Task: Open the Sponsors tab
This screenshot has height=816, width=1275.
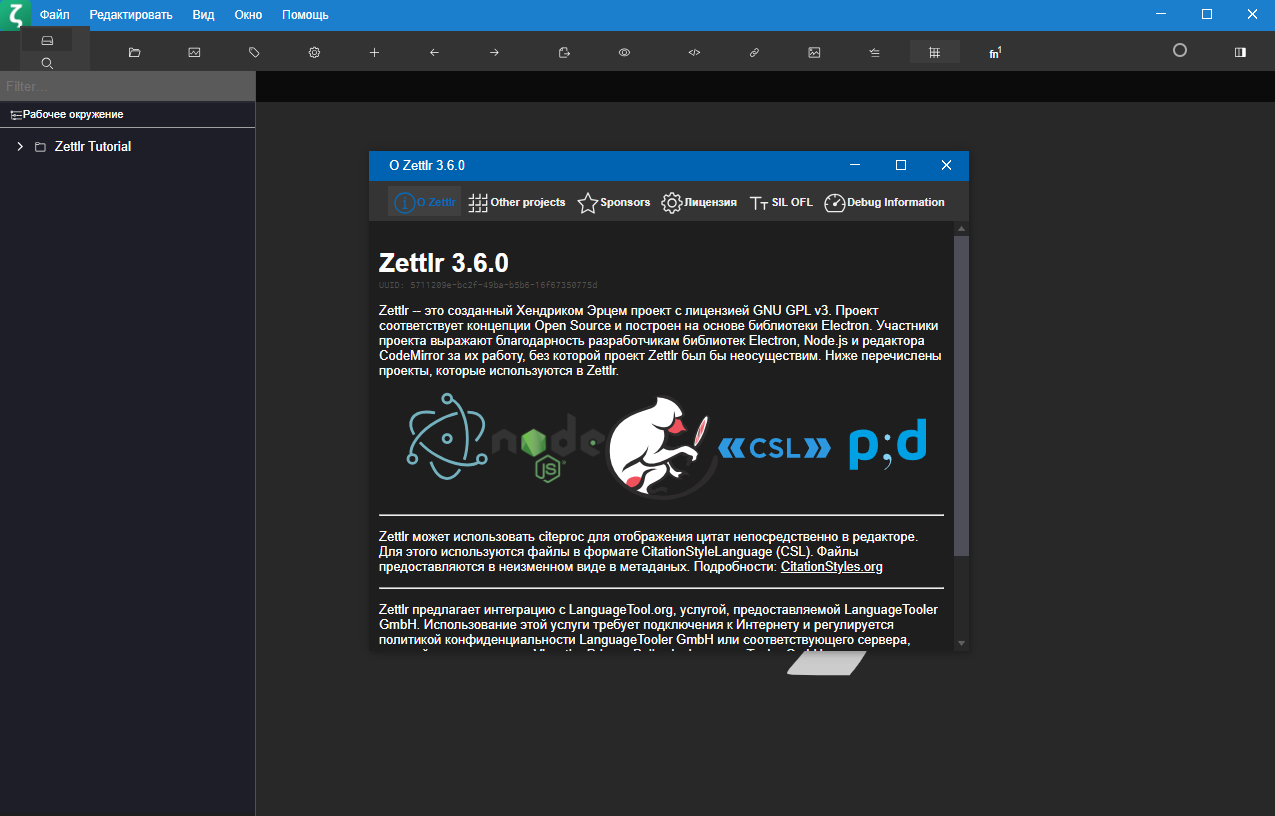Action: coord(614,202)
